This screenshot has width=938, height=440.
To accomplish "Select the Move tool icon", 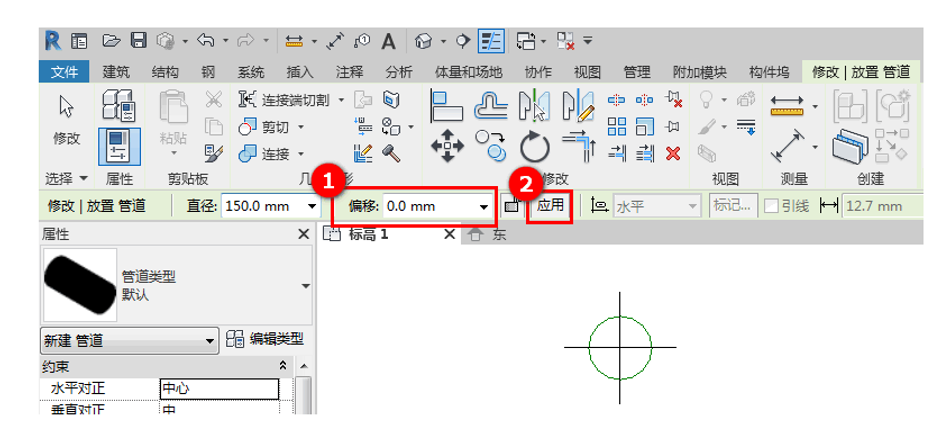I will tap(446, 146).
